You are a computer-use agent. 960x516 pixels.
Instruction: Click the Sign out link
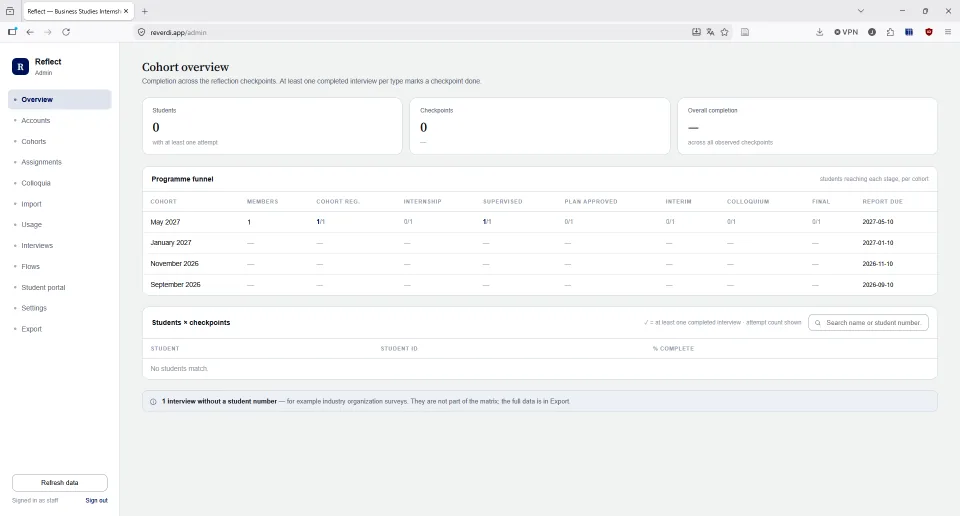pyautogui.click(x=96, y=500)
